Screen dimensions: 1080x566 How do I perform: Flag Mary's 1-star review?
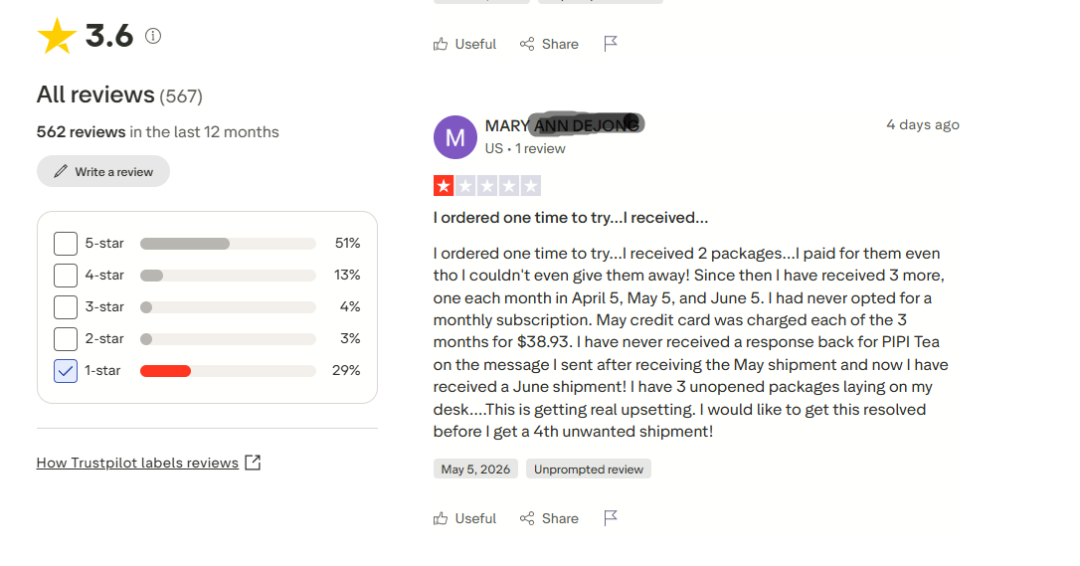coord(610,518)
